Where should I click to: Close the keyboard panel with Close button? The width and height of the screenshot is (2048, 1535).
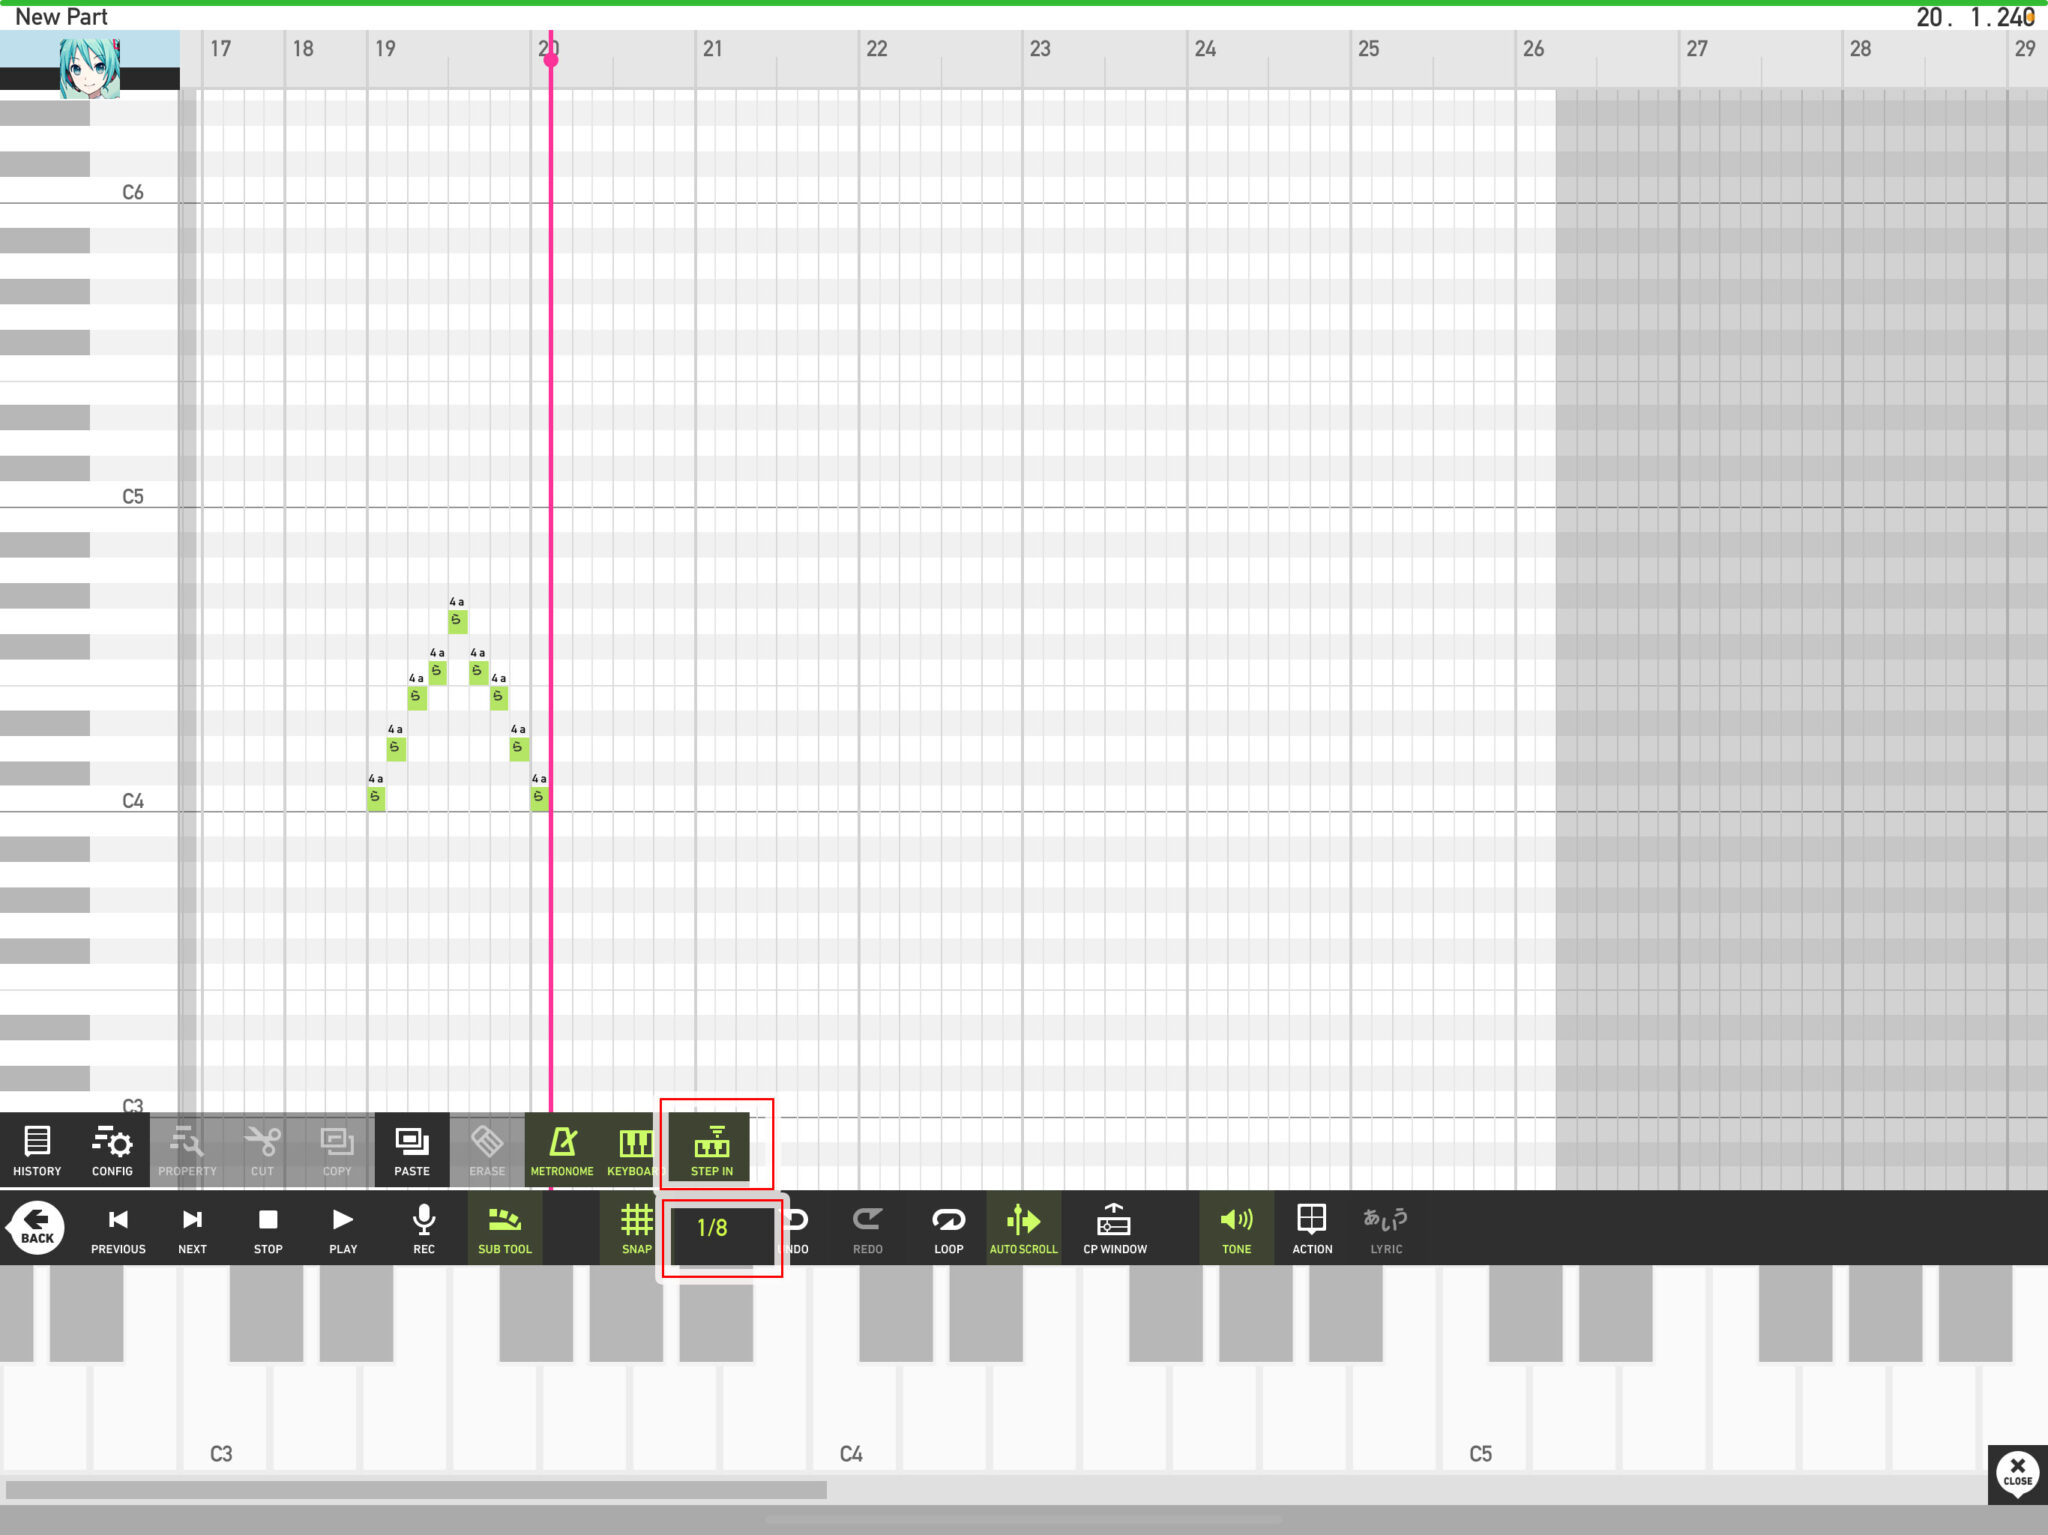(x=2017, y=1472)
